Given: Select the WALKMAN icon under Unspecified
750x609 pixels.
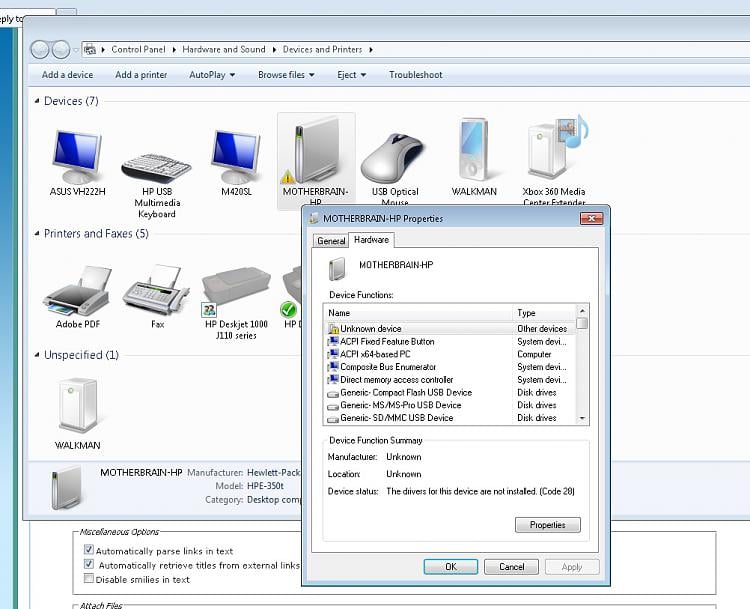Looking at the screenshot, I should [x=77, y=406].
